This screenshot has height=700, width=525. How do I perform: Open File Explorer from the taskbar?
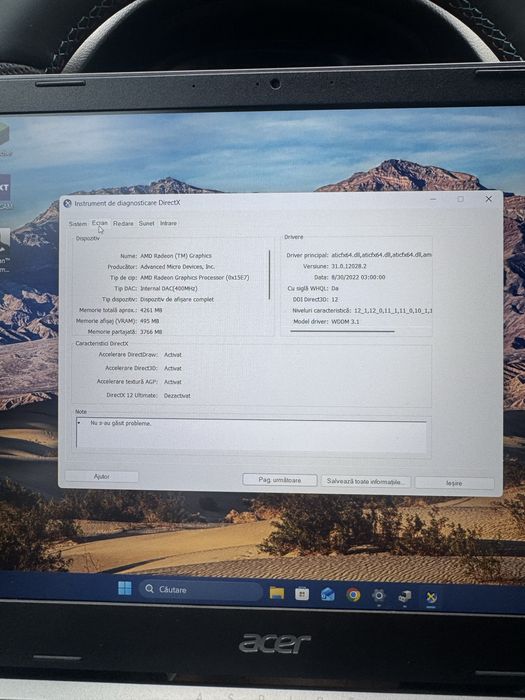[x=277, y=593]
